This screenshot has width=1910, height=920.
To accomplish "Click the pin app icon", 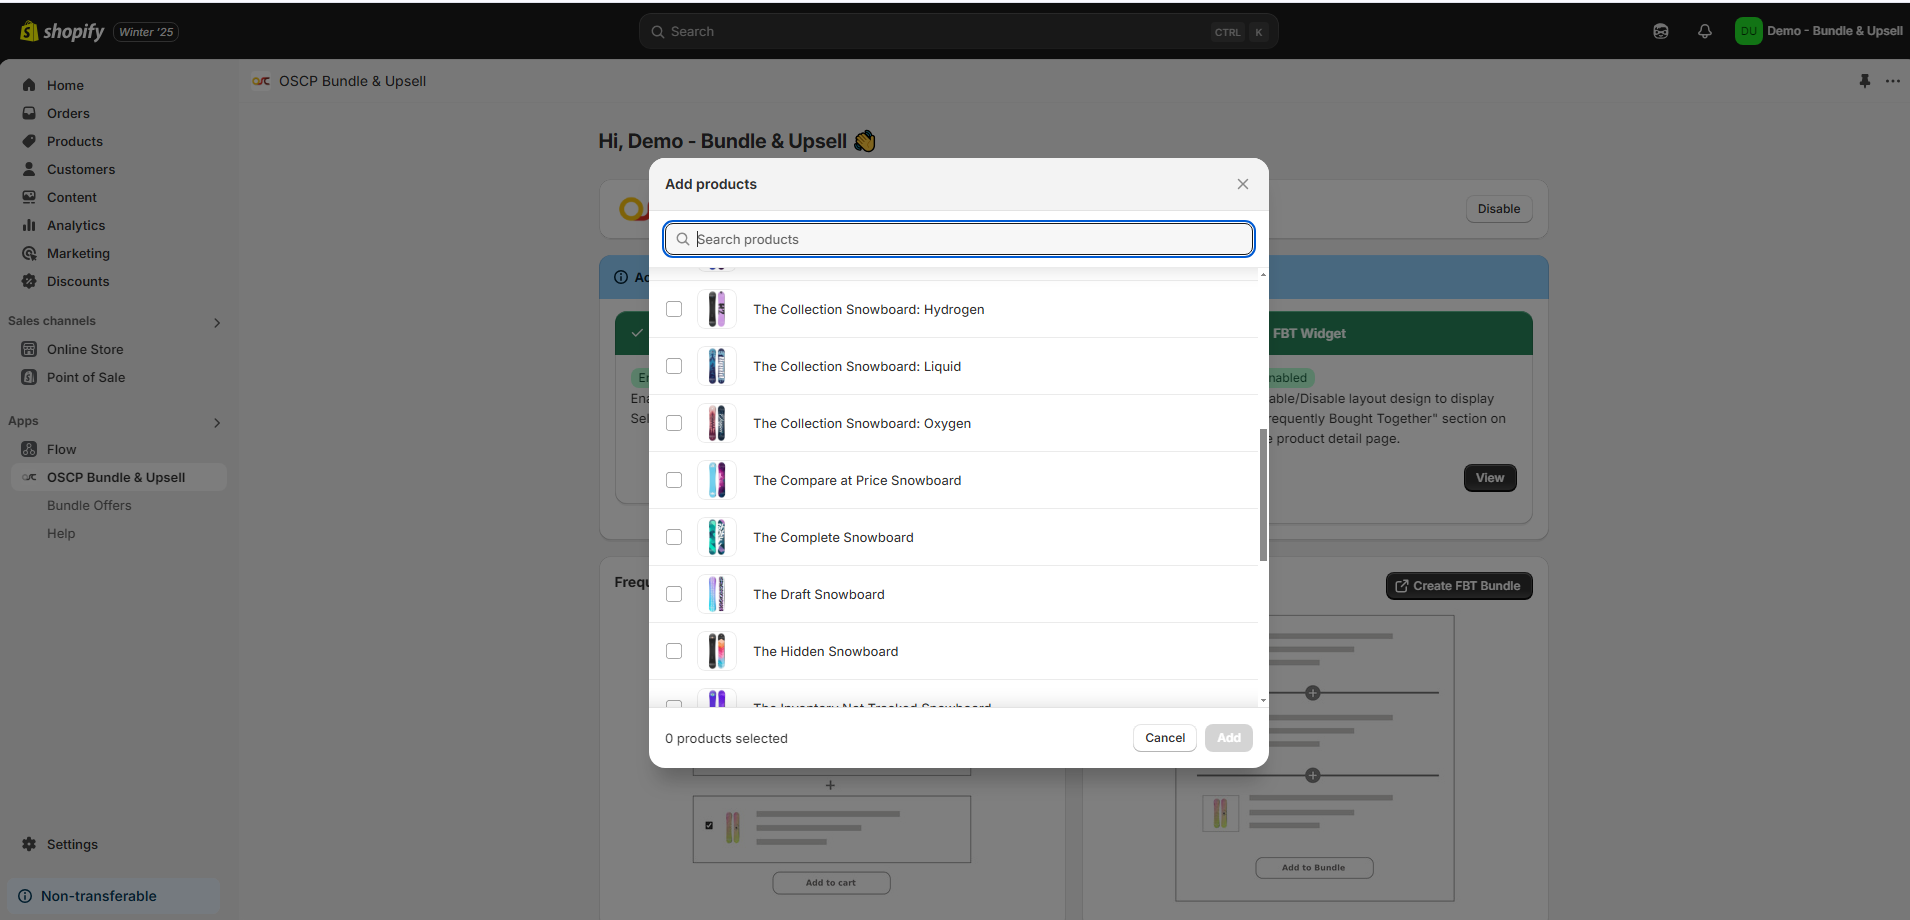I will pos(1864,81).
